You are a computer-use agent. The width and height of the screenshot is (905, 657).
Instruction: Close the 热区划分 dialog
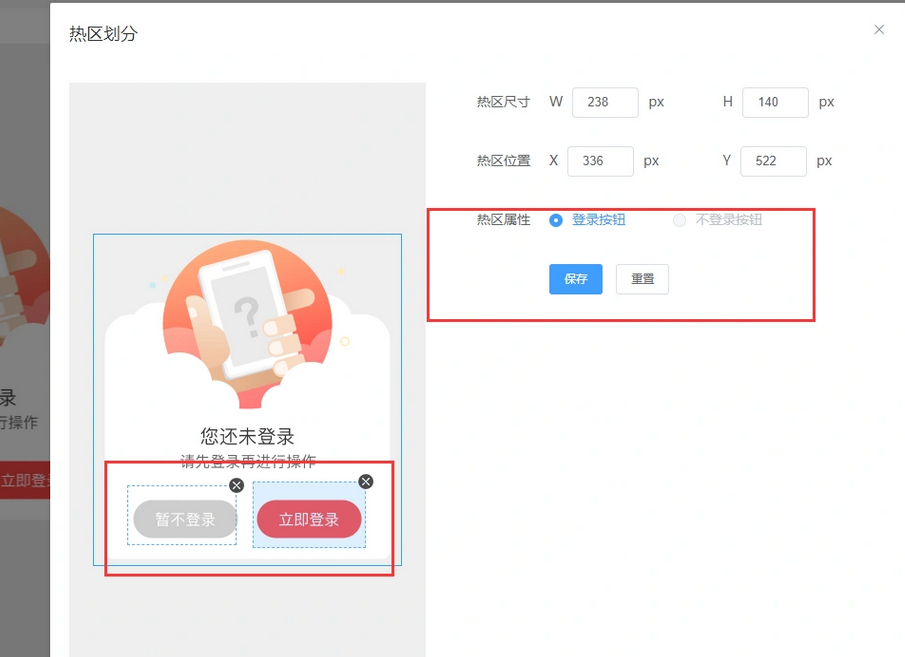tap(879, 30)
